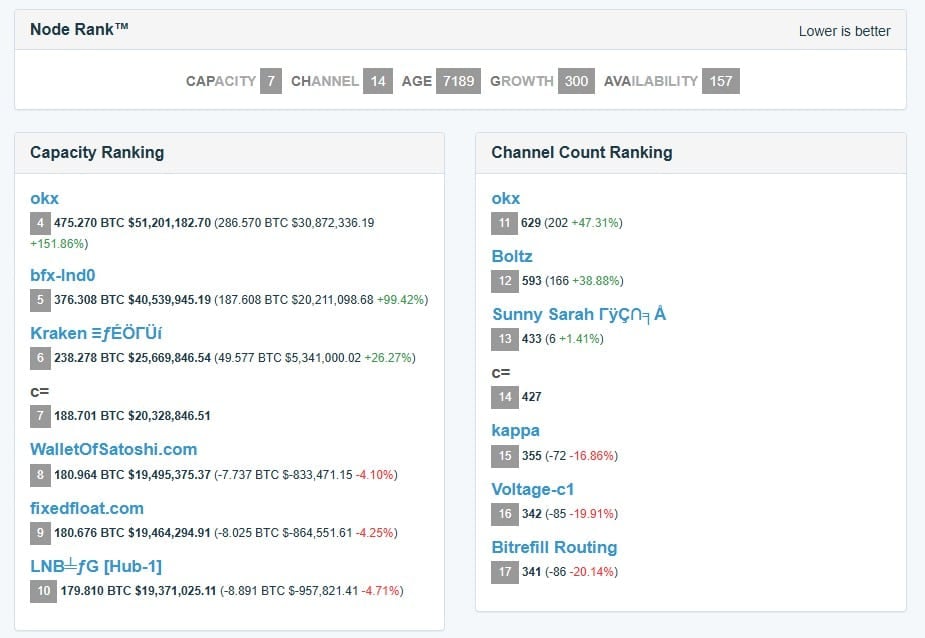
Task: Open the WalletOfSatoshi.com node link
Action: point(113,449)
